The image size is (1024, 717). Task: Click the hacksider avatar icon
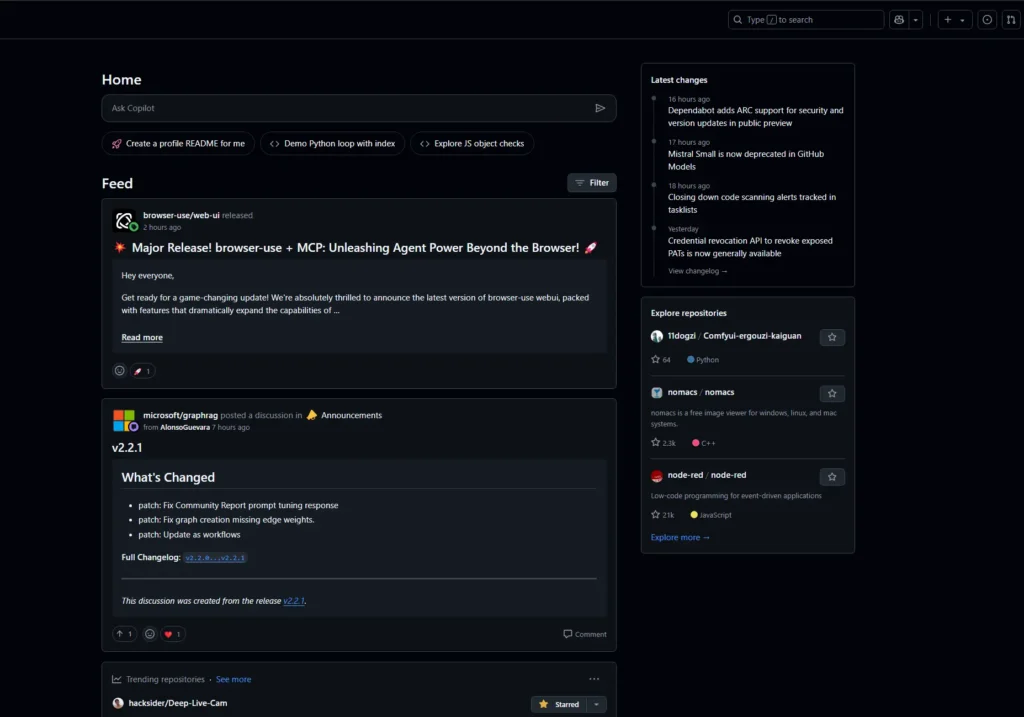[x=118, y=703]
